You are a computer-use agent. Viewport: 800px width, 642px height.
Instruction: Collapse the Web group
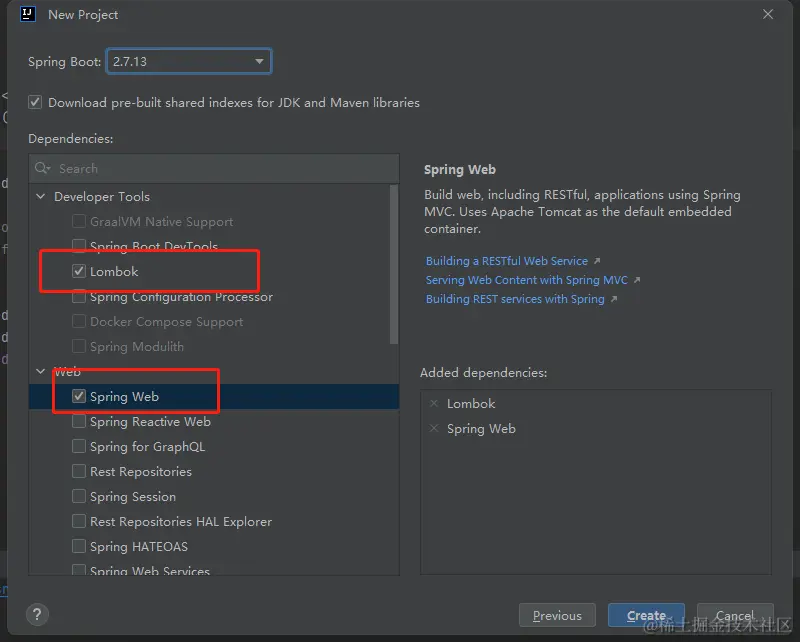[40, 371]
